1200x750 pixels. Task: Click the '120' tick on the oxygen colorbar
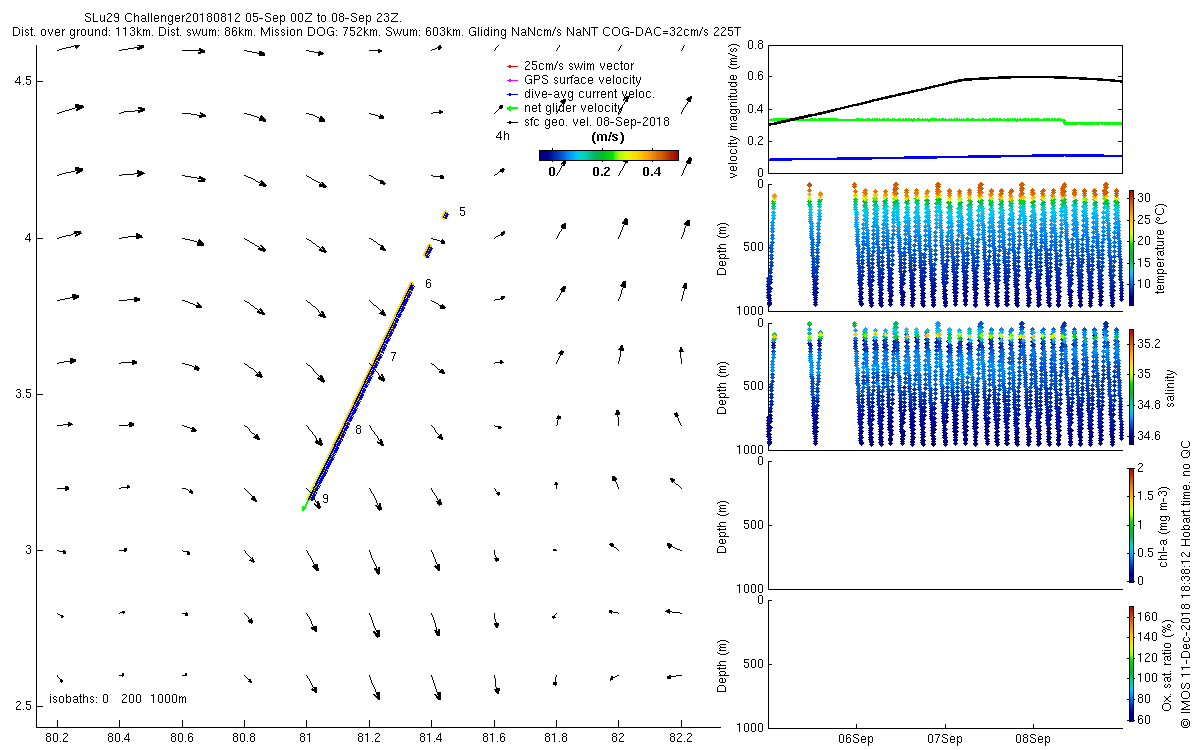[x=1146, y=656]
